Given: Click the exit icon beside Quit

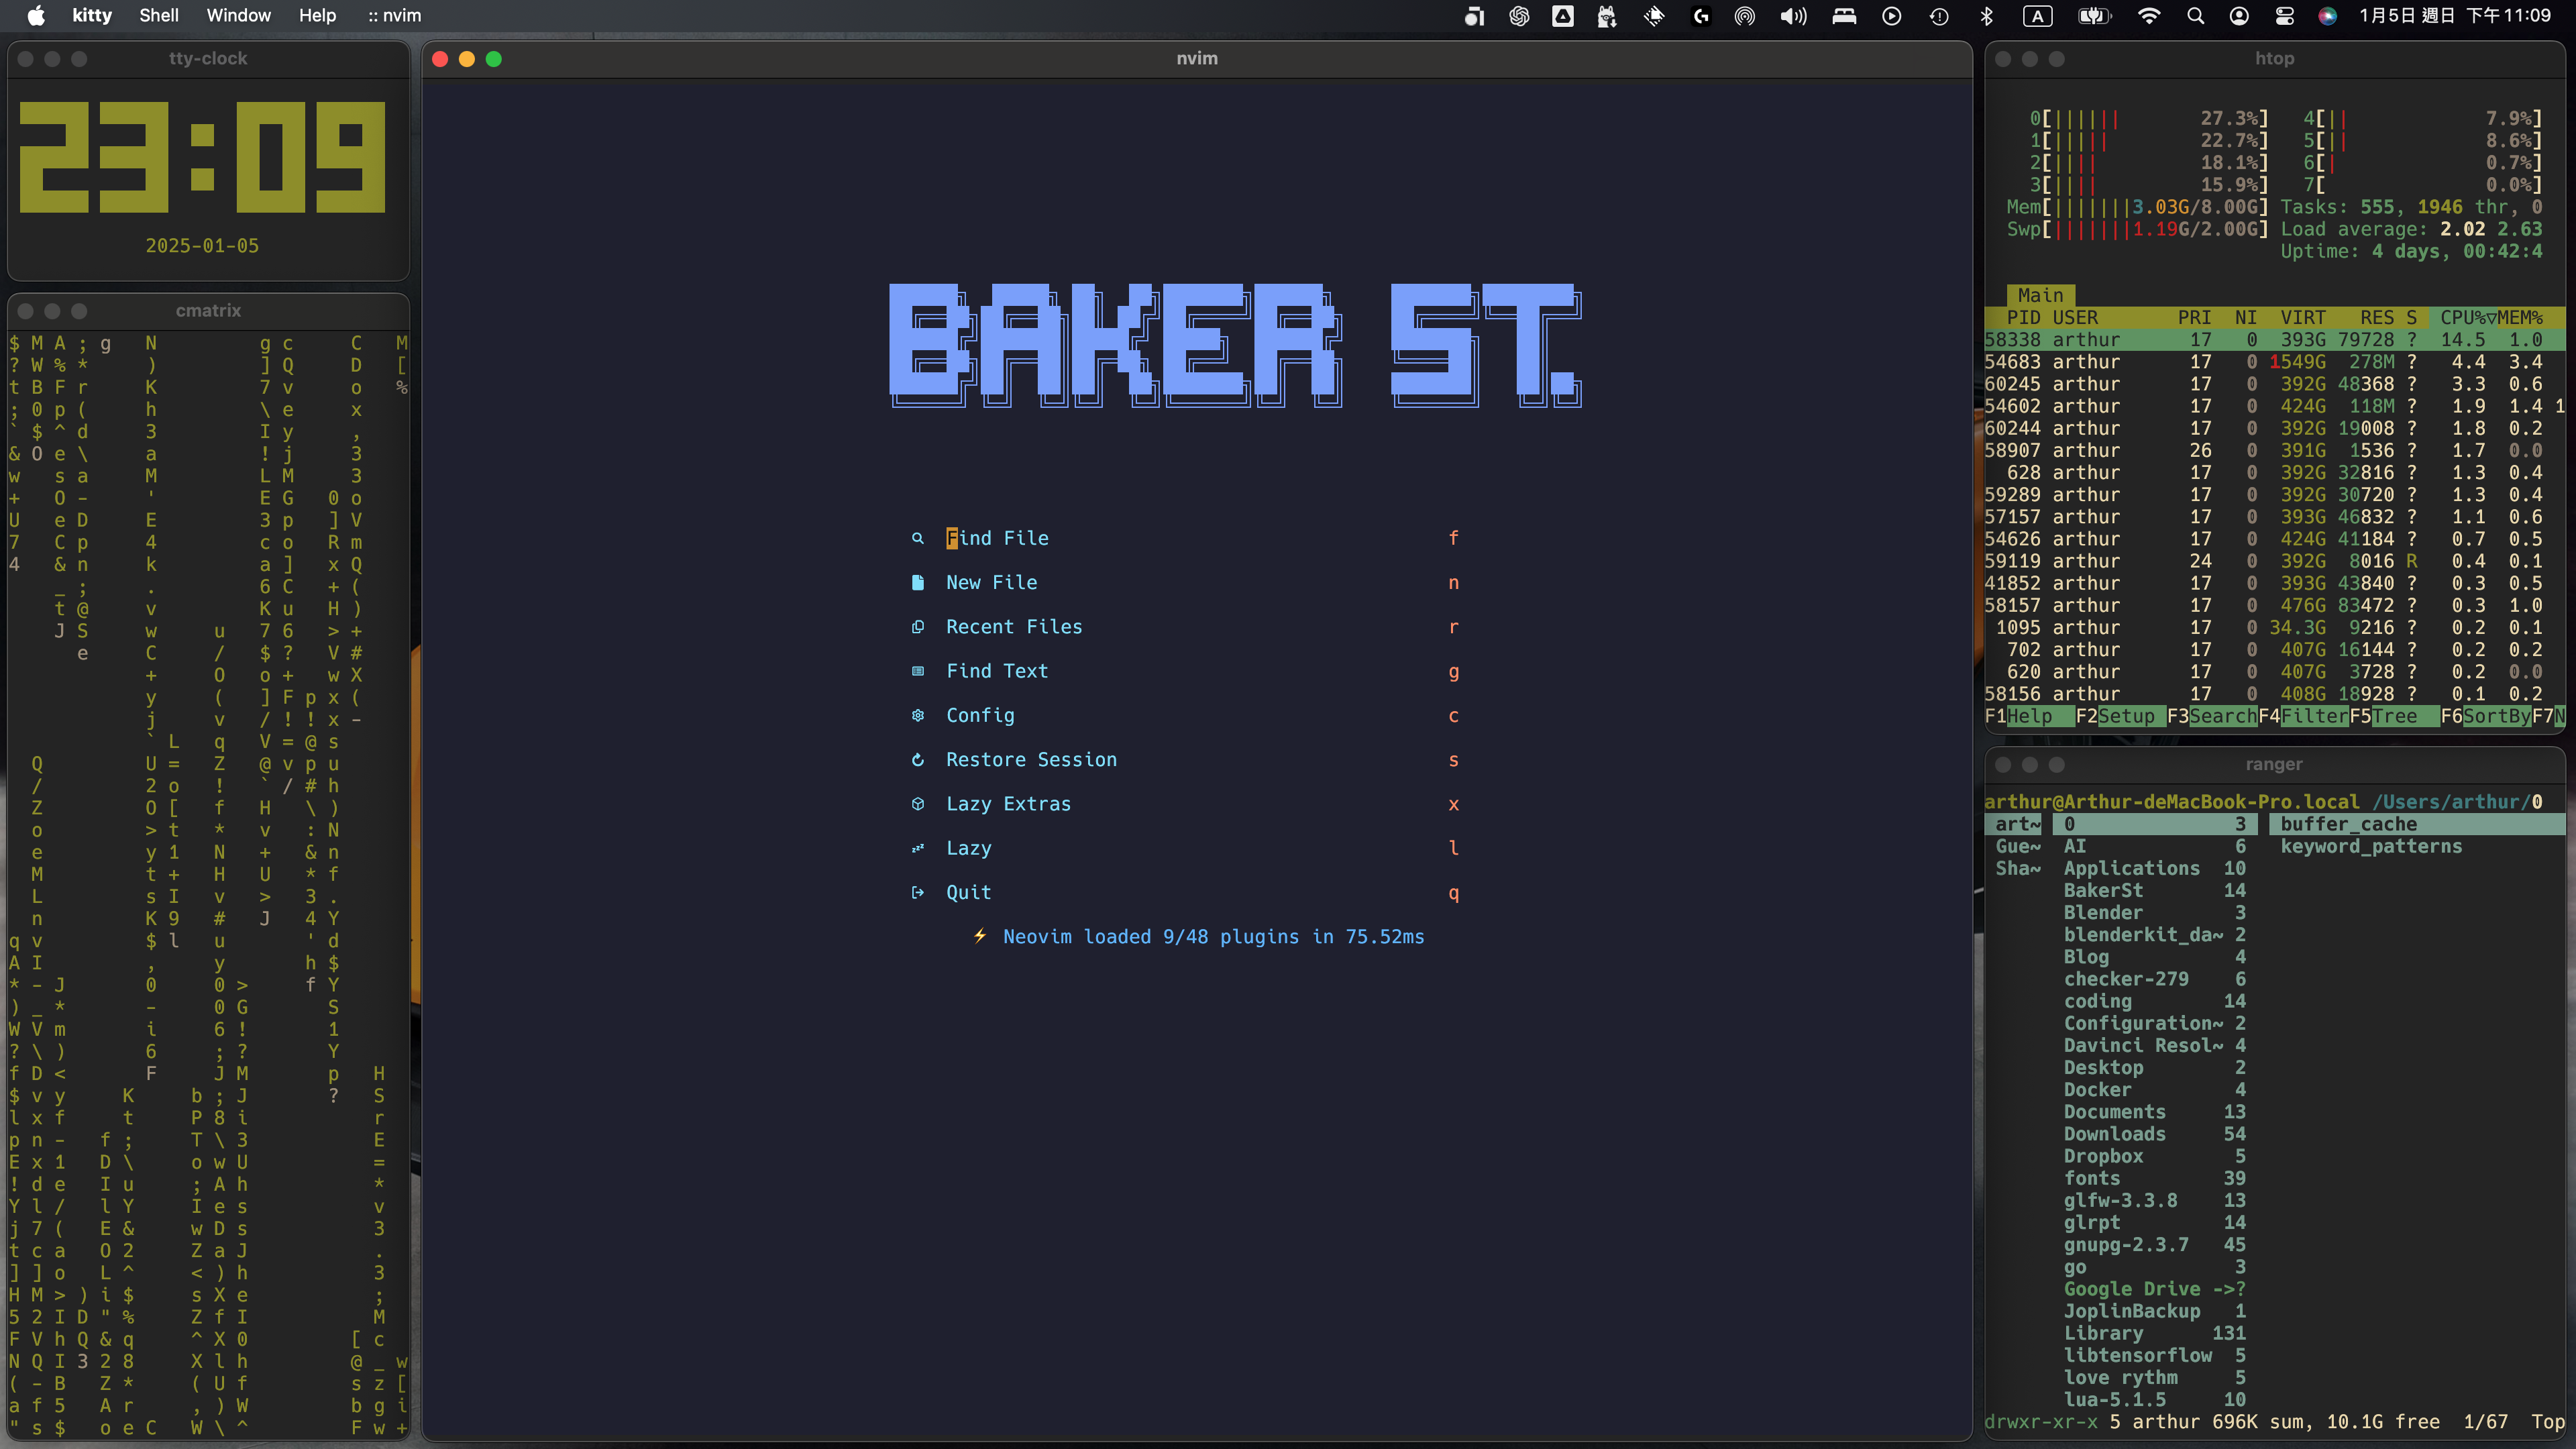Looking at the screenshot, I should click(x=917, y=892).
